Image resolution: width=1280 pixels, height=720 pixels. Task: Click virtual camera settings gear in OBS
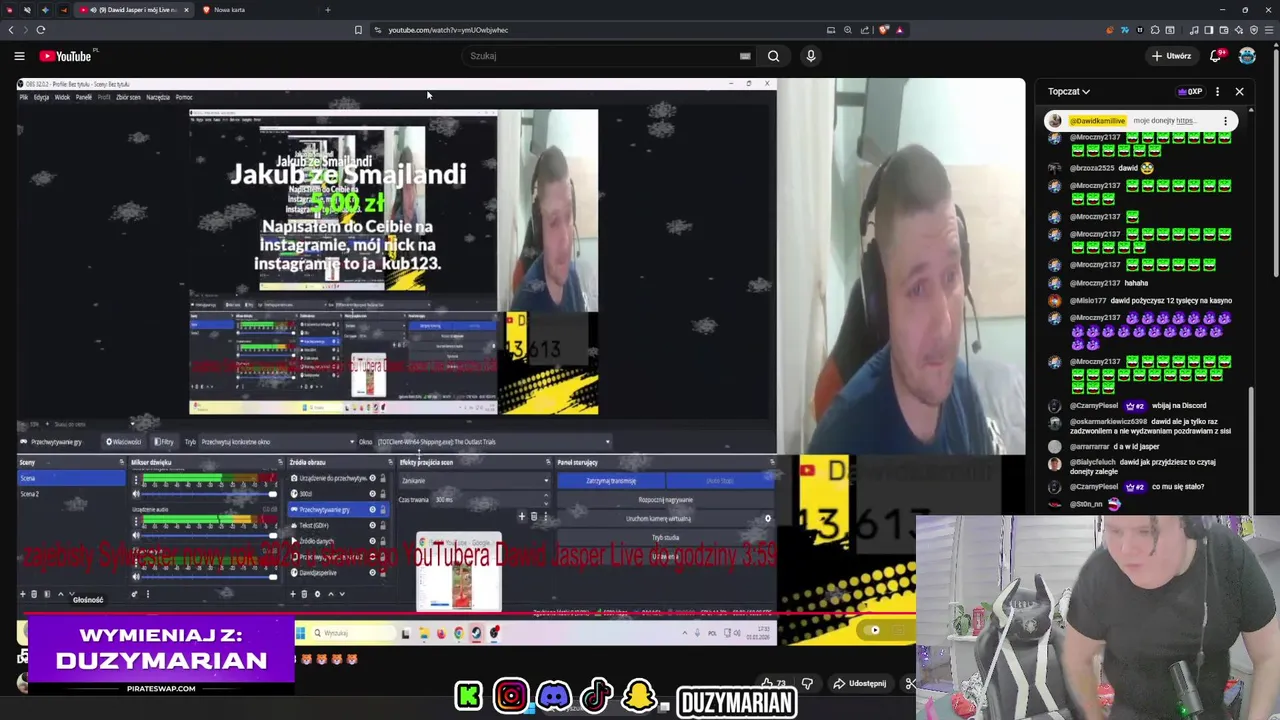(x=768, y=519)
